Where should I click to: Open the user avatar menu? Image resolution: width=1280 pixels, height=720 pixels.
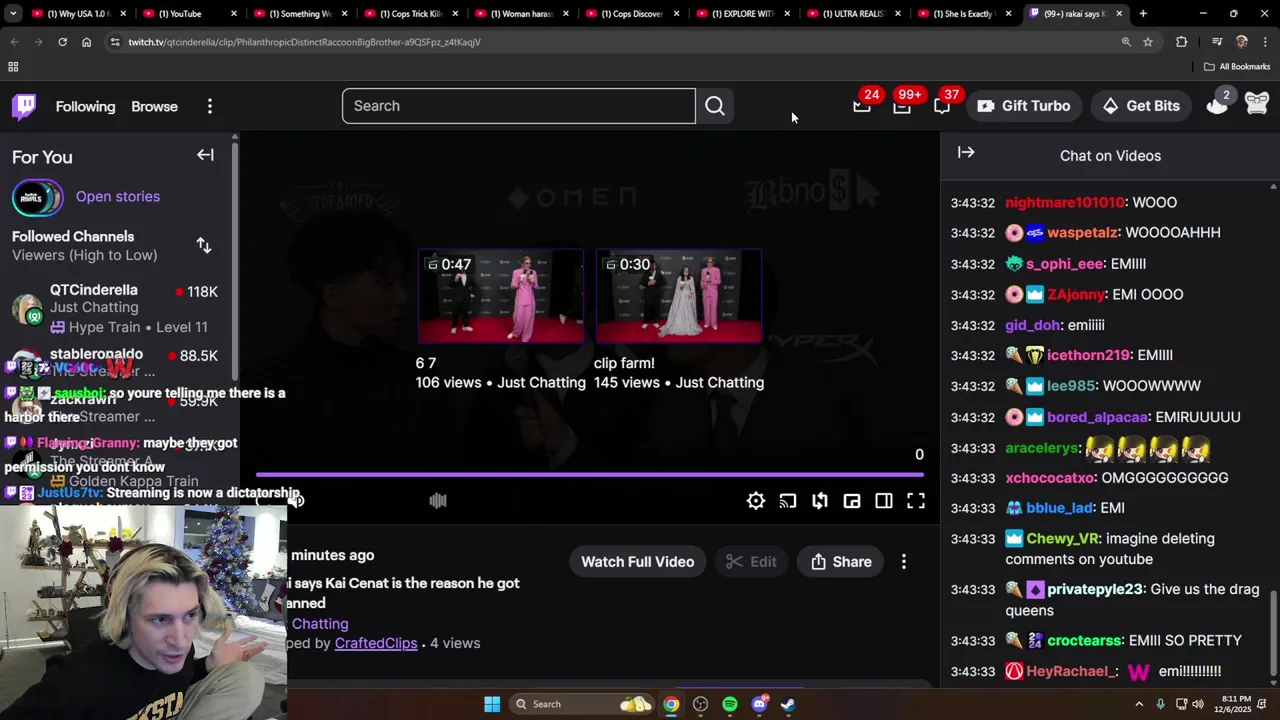(1257, 103)
